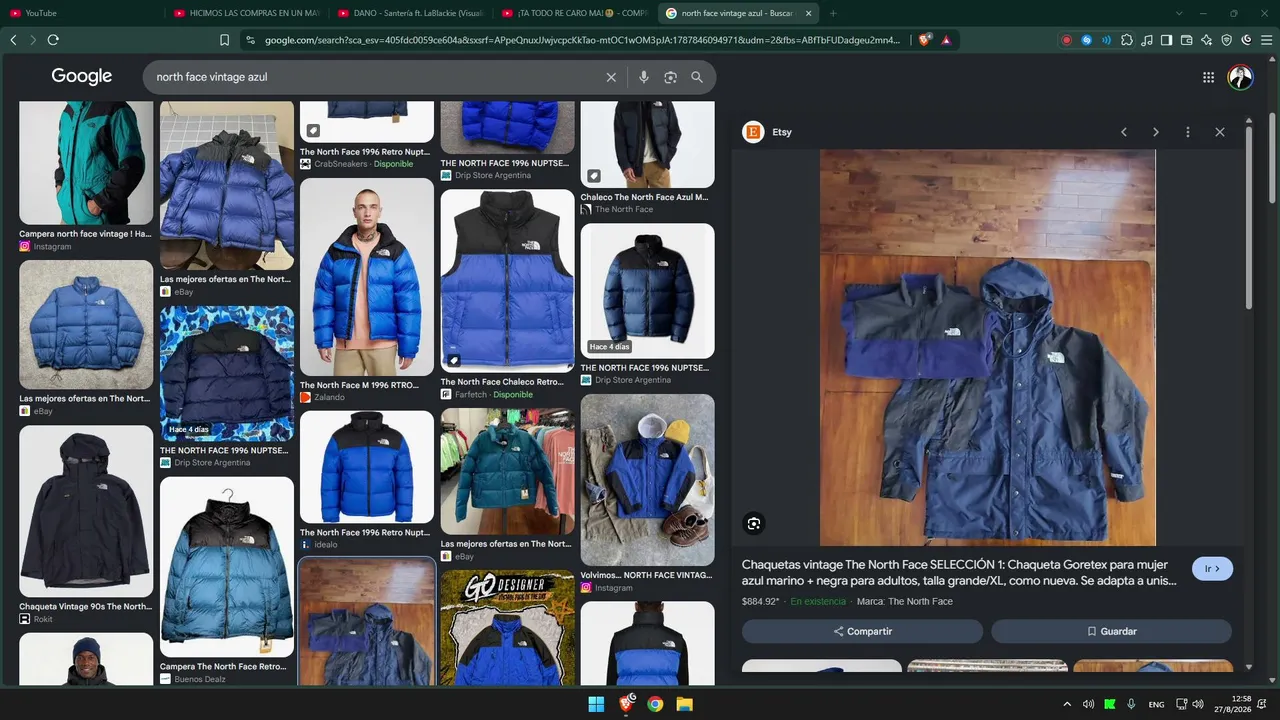Open a new browser tab
The width and height of the screenshot is (1280, 720).
[x=833, y=13]
